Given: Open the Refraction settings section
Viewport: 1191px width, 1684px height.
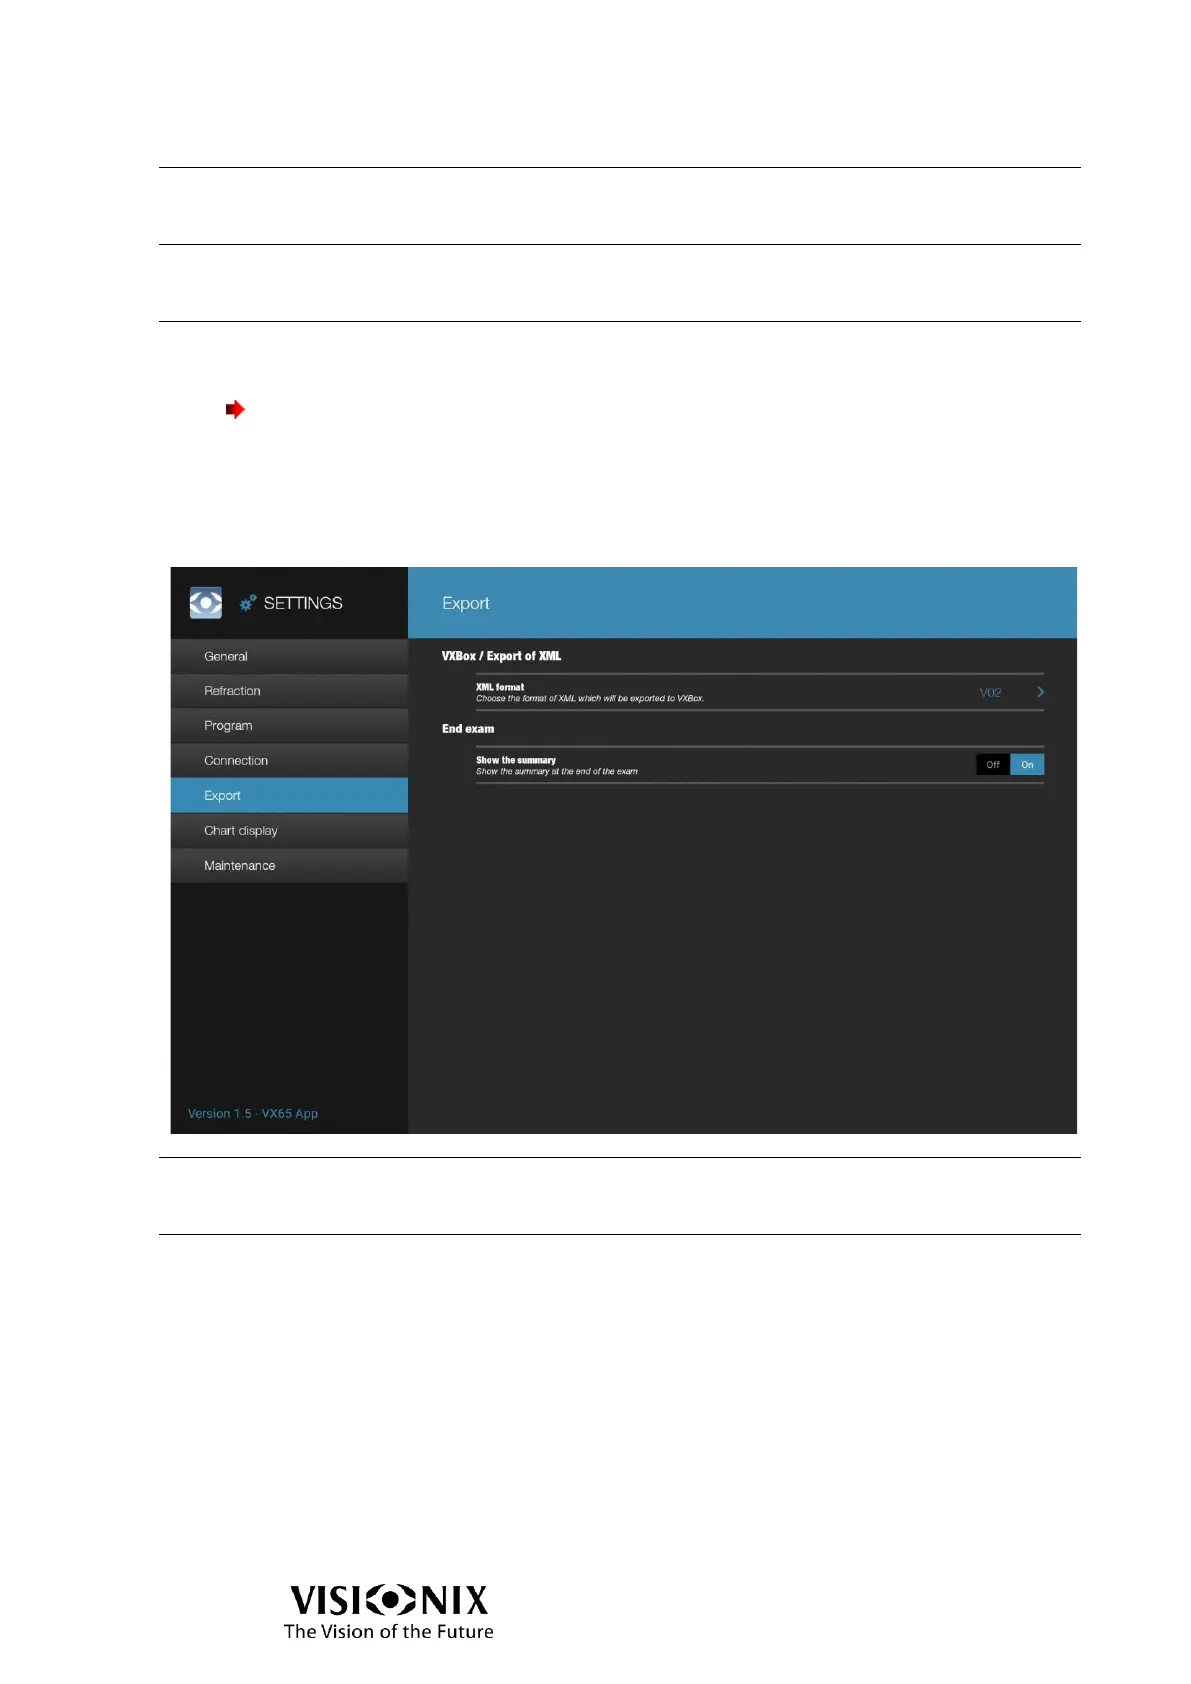Looking at the screenshot, I should (289, 691).
